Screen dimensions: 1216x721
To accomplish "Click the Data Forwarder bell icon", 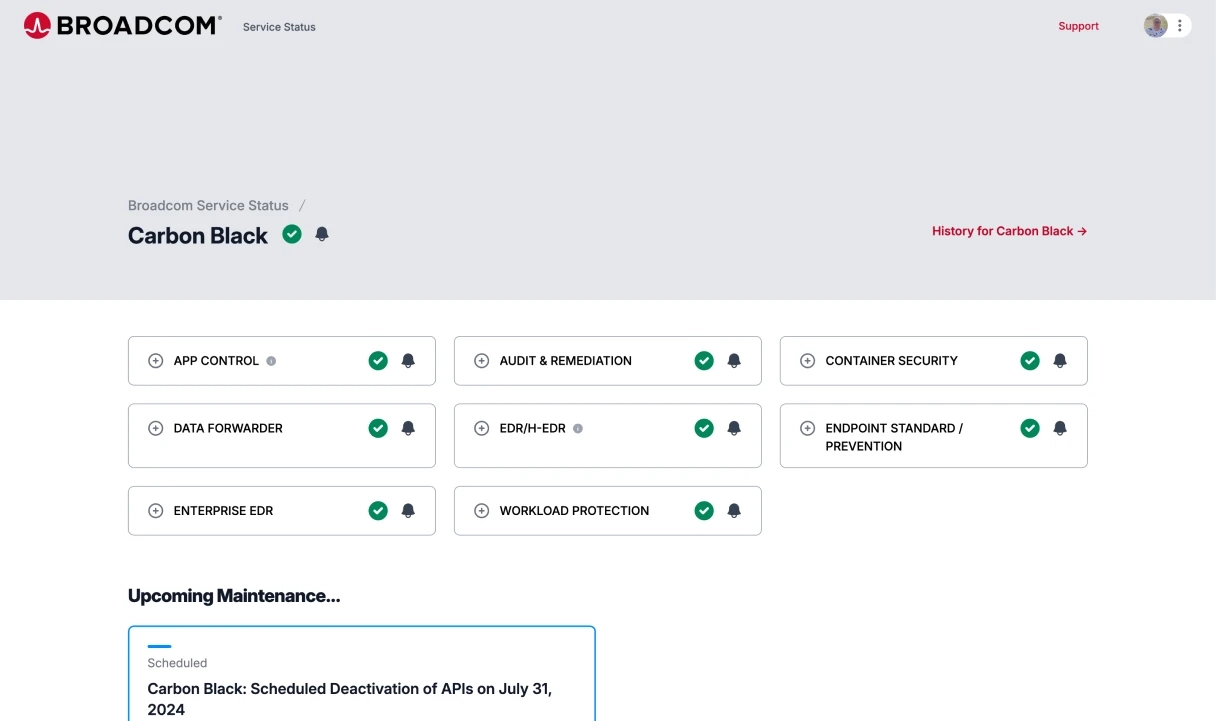I will pyautogui.click(x=408, y=428).
